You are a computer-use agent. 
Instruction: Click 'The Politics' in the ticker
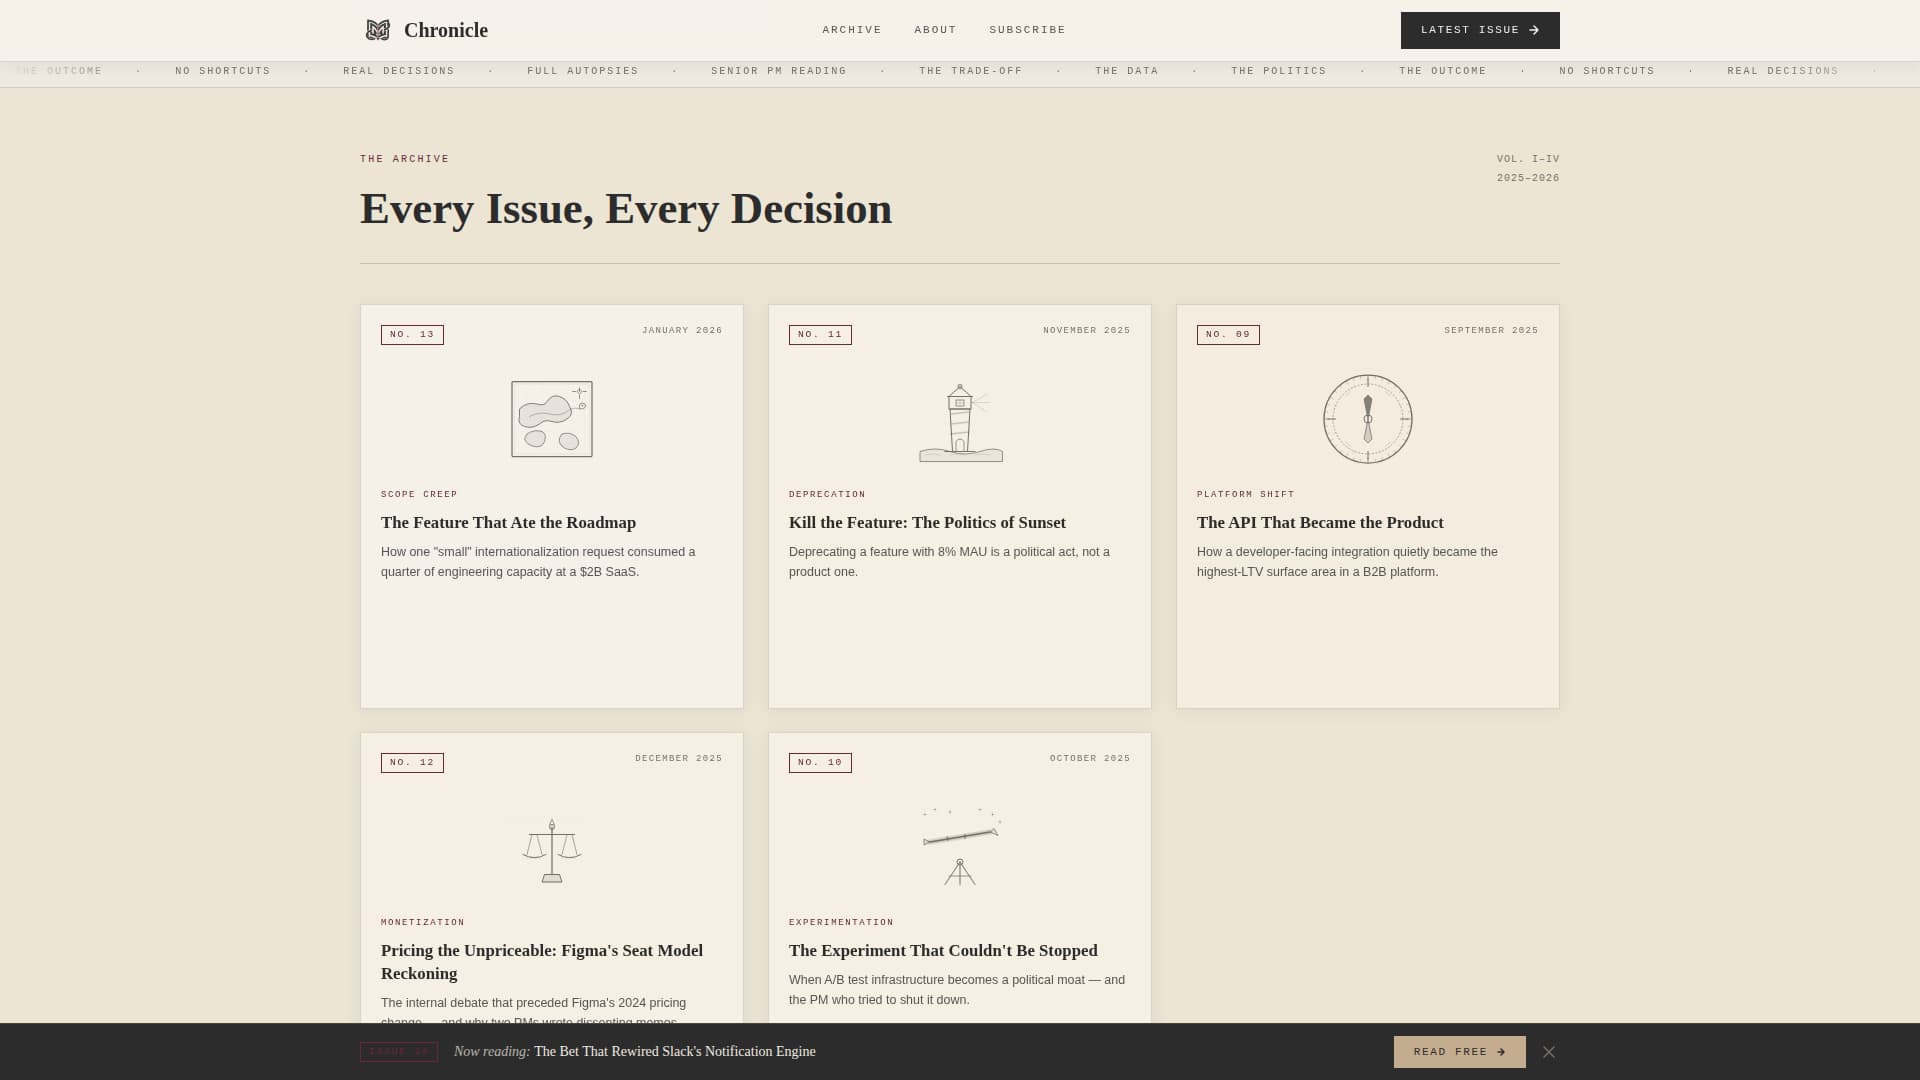pyautogui.click(x=1279, y=71)
